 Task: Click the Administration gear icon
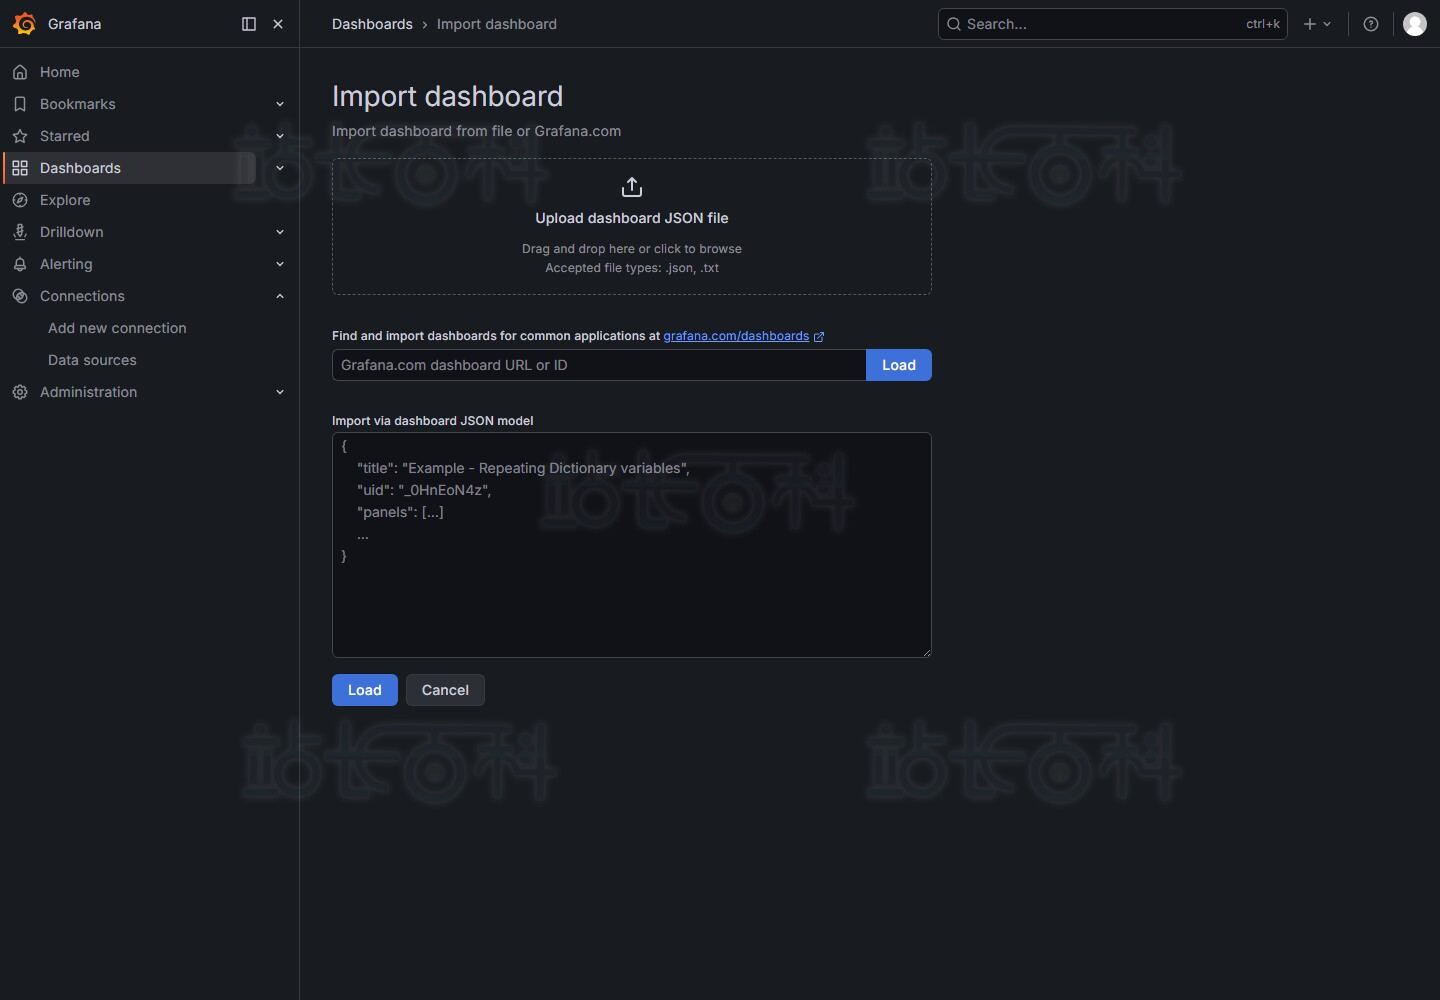20,392
